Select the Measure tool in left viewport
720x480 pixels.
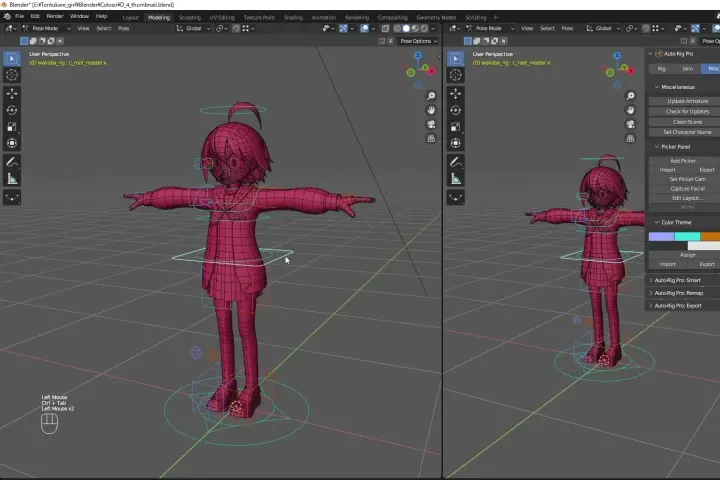[12, 179]
